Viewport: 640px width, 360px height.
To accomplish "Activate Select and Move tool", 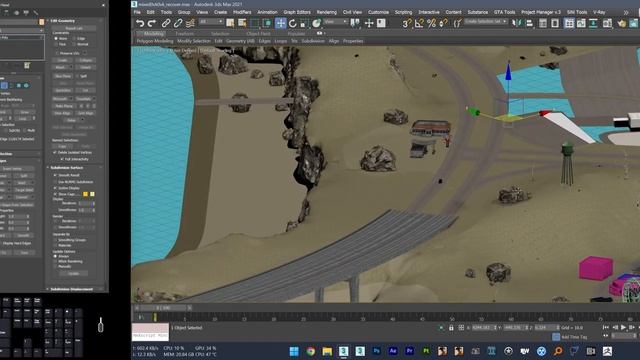I will click(x=280, y=23).
